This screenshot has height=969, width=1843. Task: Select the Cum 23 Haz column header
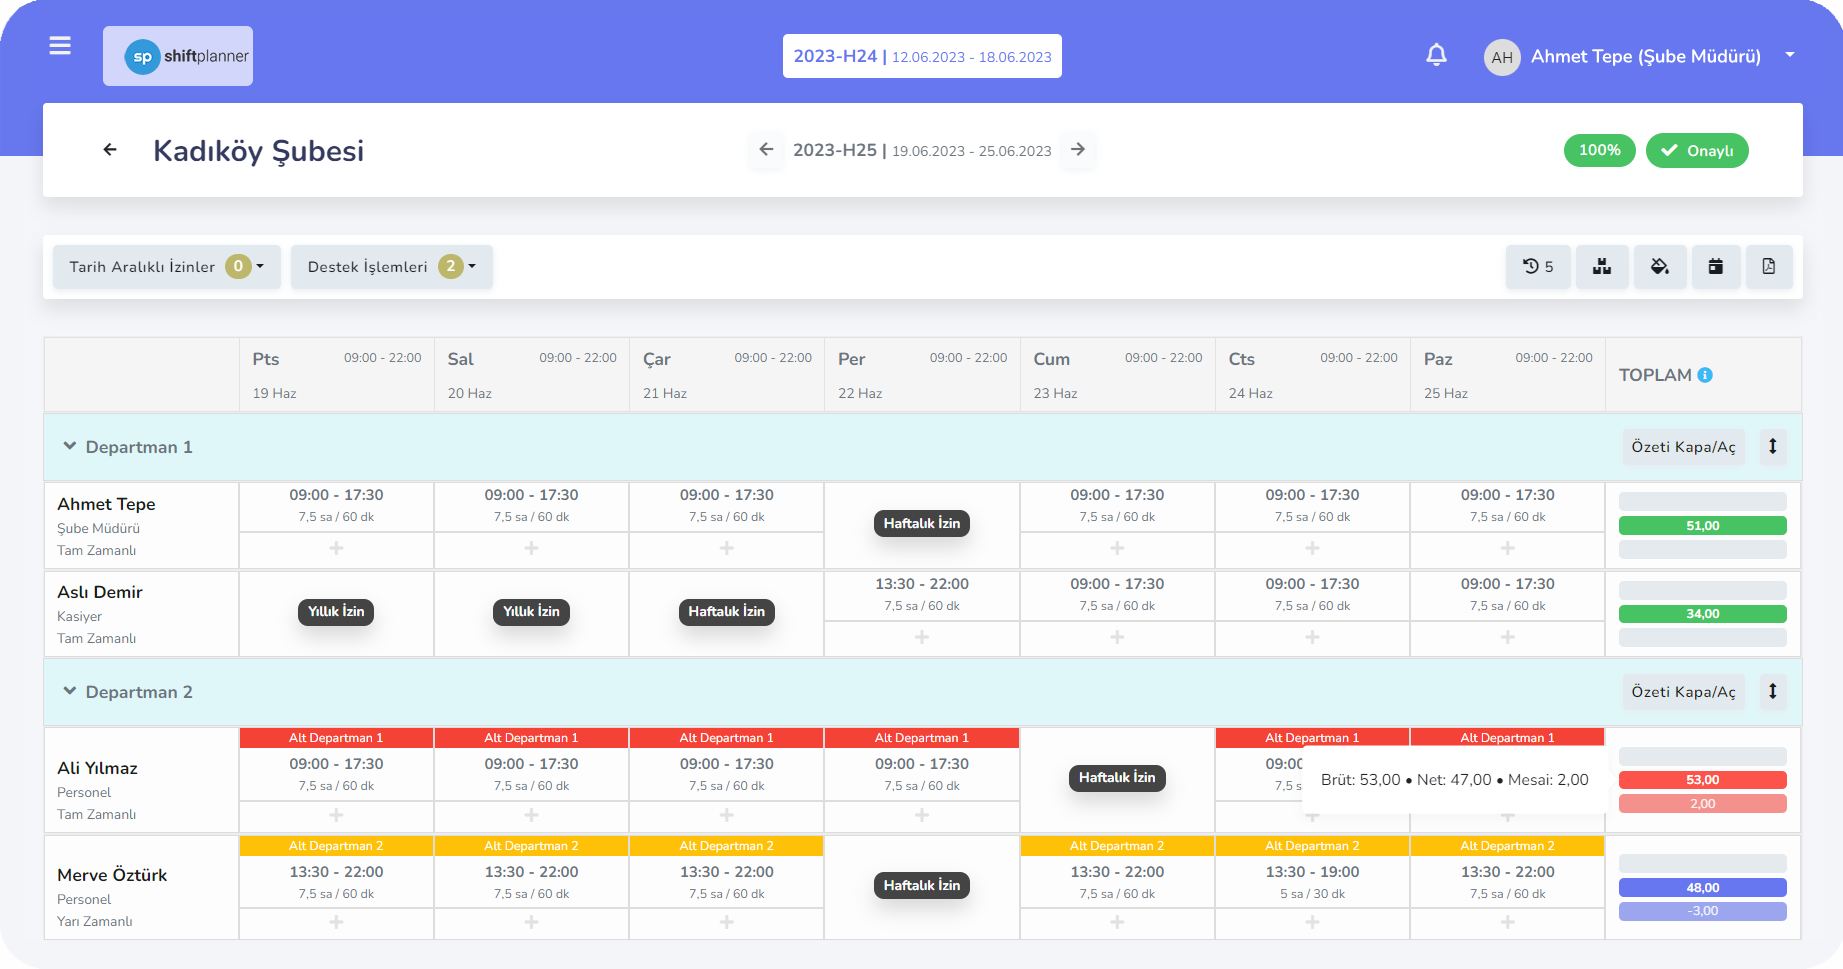pyautogui.click(x=1117, y=375)
